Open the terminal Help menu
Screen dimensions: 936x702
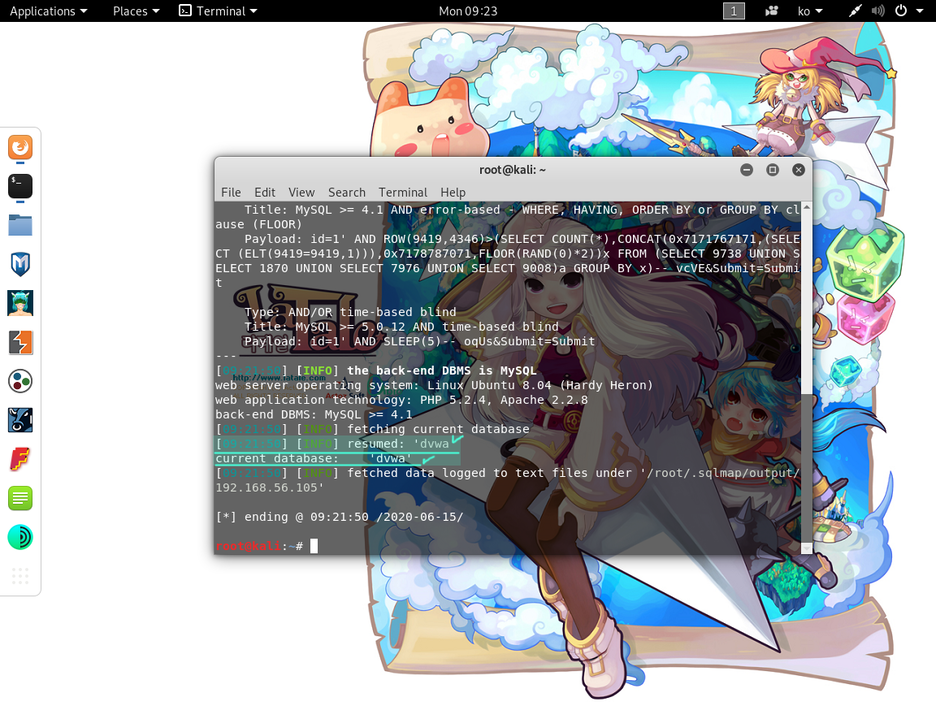453,192
